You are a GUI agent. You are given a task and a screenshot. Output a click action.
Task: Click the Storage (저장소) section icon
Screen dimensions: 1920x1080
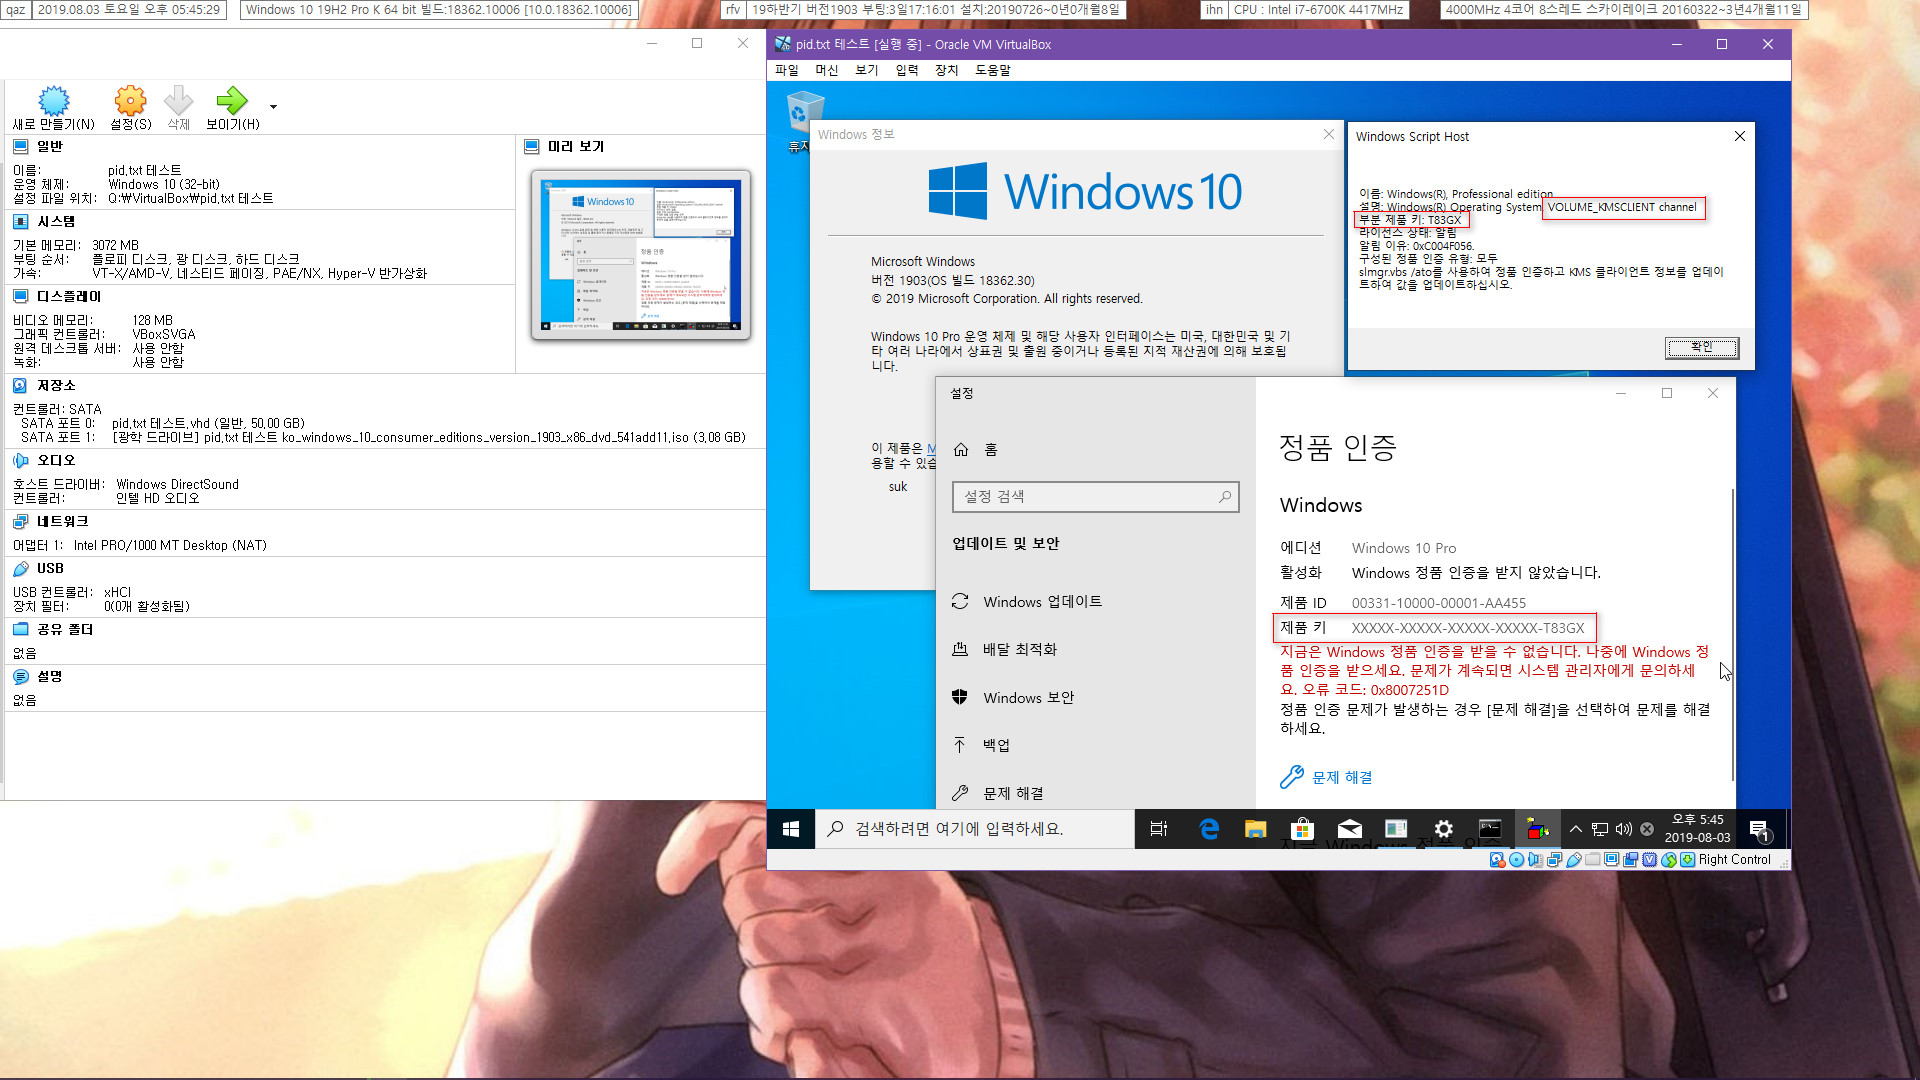pos(21,385)
